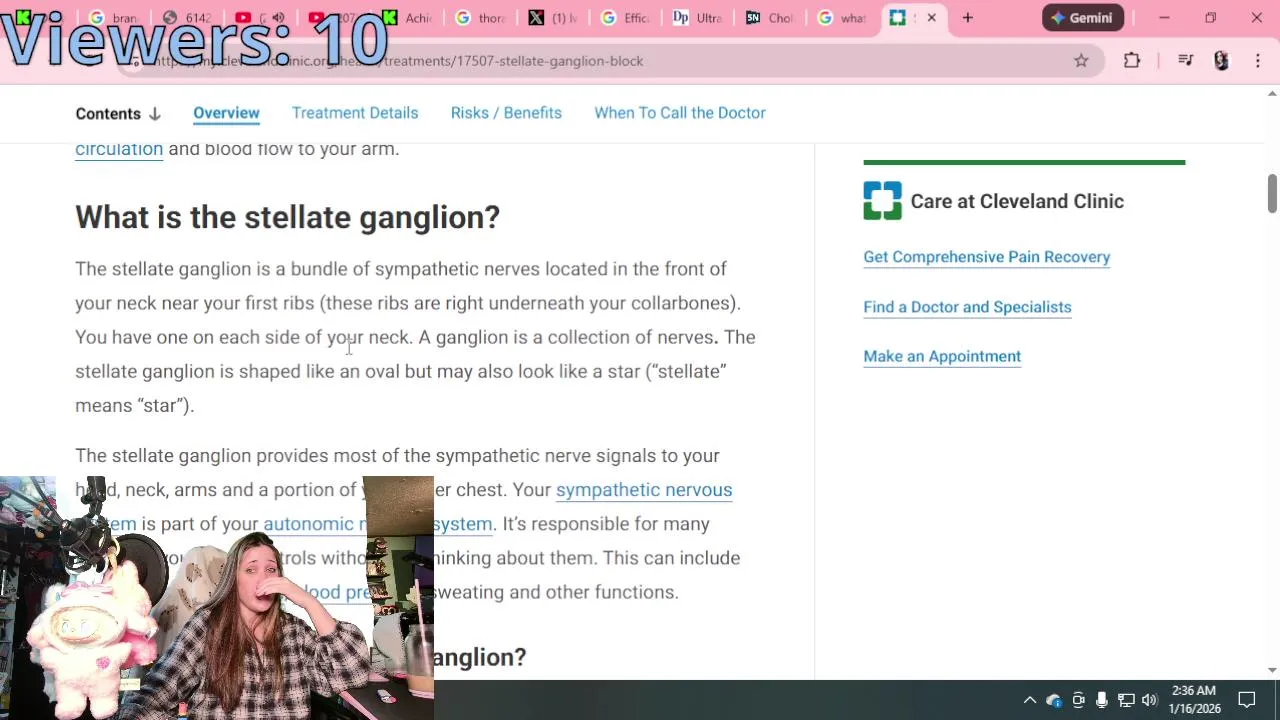
Task: Open the Chrome profile avatar
Action: point(1221,61)
